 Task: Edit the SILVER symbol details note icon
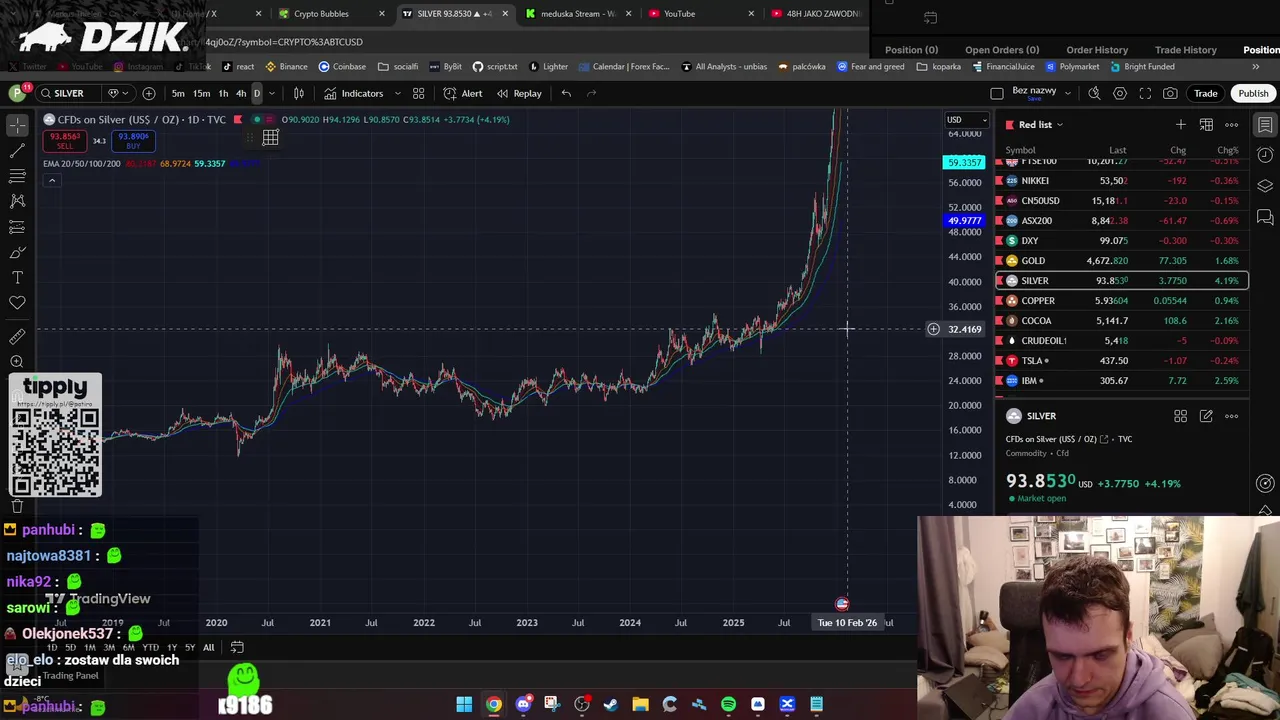point(1206,416)
